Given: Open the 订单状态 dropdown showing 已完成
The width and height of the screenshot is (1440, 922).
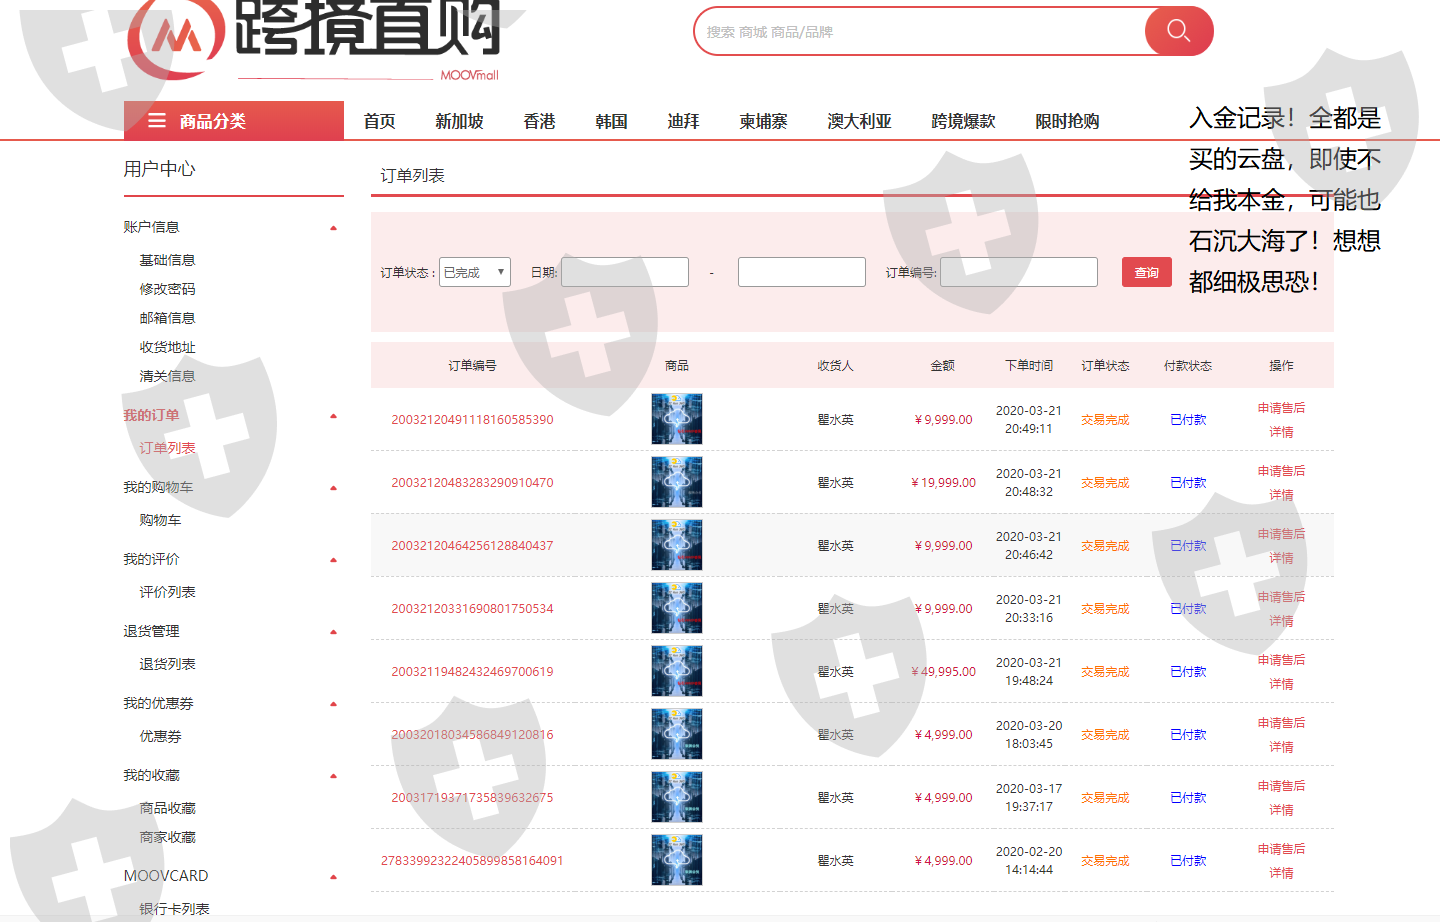Looking at the screenshot, I should (x=475, y=272).
